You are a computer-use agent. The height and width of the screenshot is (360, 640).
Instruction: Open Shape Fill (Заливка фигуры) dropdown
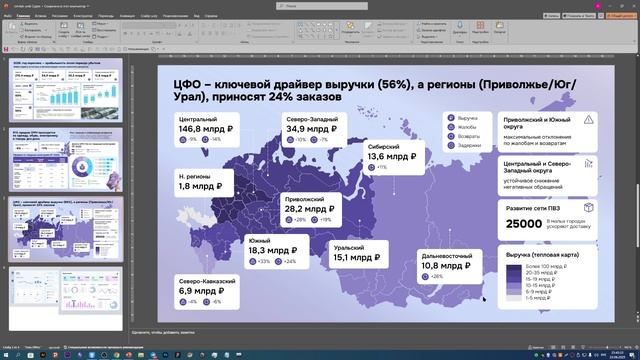[393, 24]
